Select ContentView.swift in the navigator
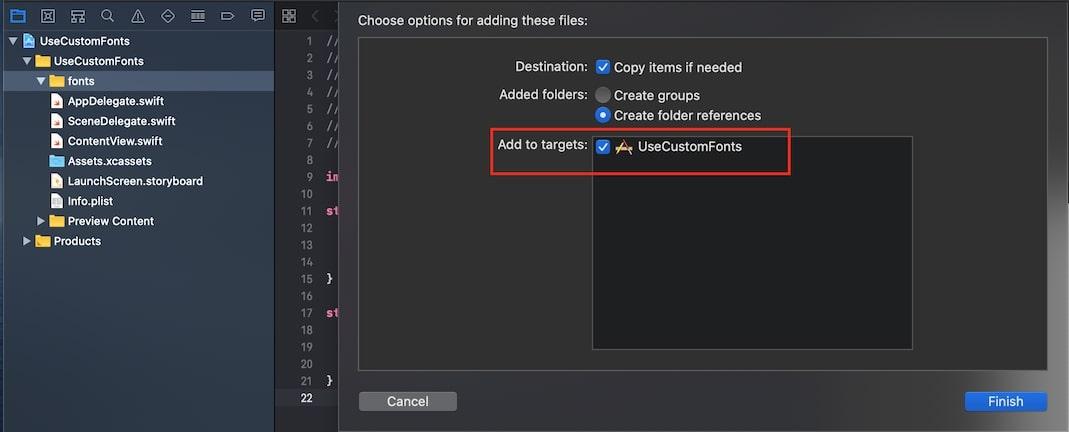1069x432 pixels. tap(114, 141)
